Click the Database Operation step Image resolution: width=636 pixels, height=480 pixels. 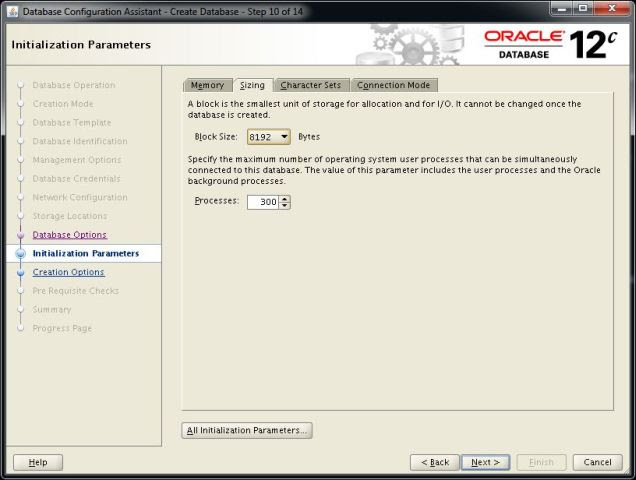74,85
